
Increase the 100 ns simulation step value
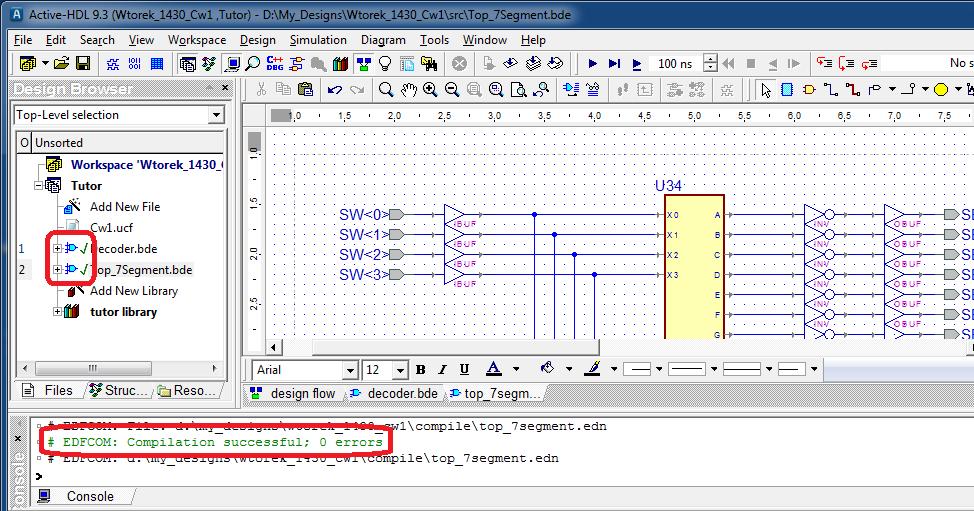(710, 59)
